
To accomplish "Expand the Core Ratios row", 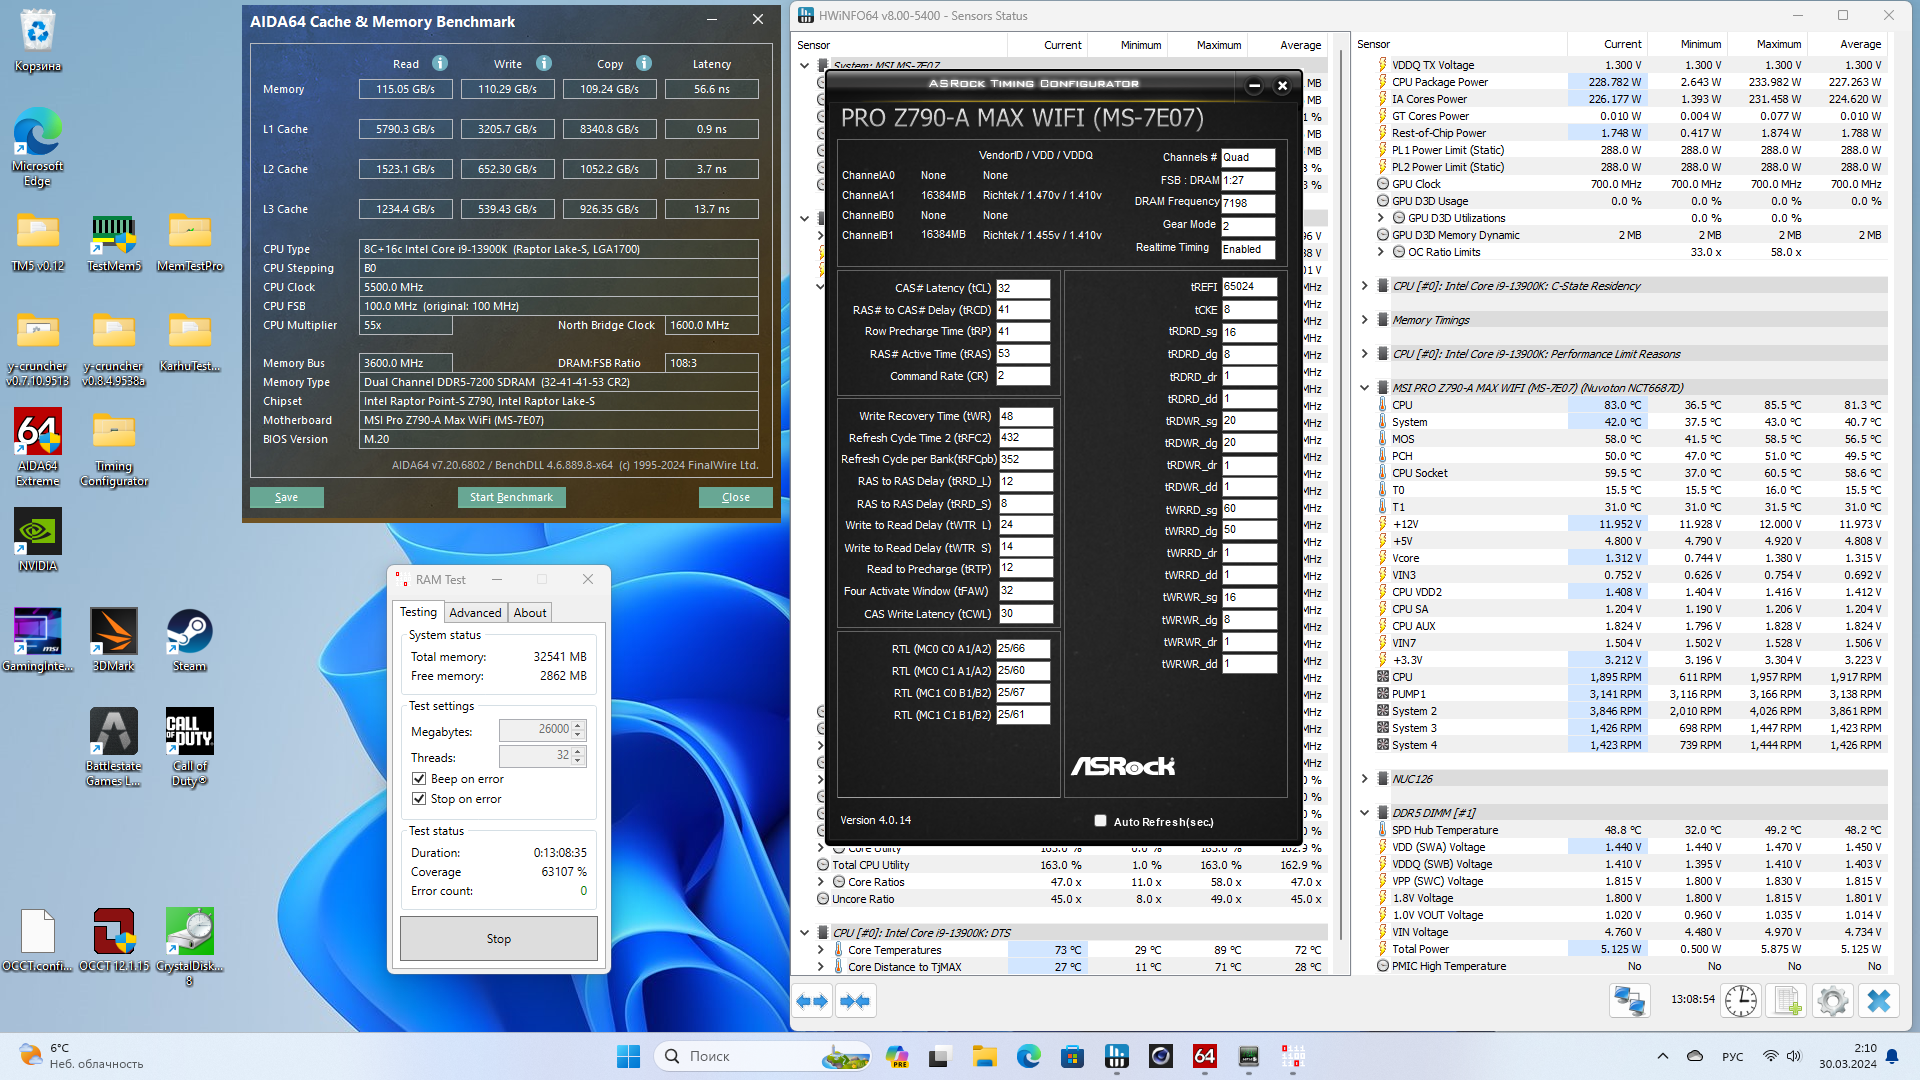I will tap(821, 882).
